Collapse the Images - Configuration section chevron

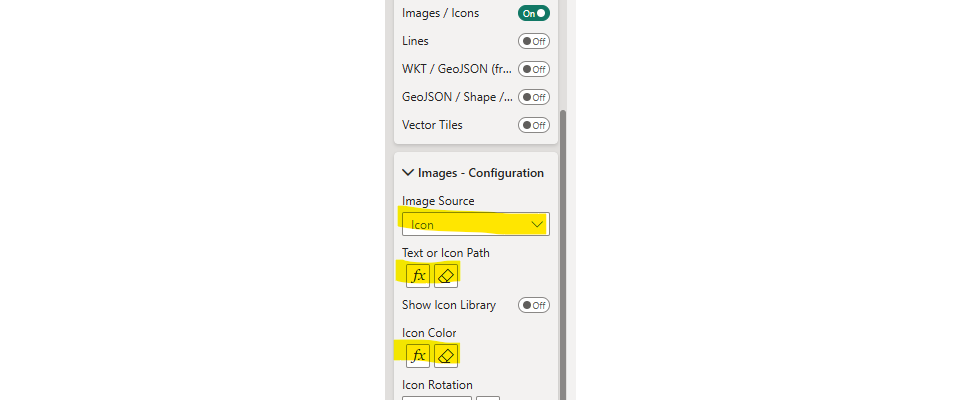(x=408, y=173)
